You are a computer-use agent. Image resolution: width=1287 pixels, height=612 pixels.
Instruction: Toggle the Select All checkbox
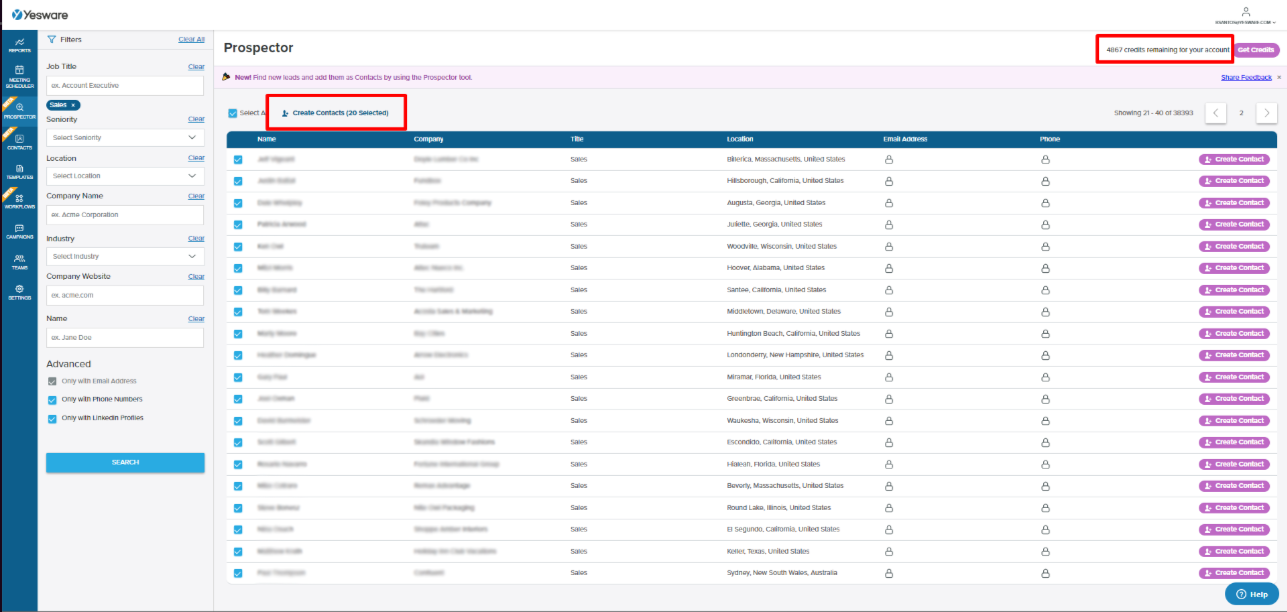(x=233, y=113)
